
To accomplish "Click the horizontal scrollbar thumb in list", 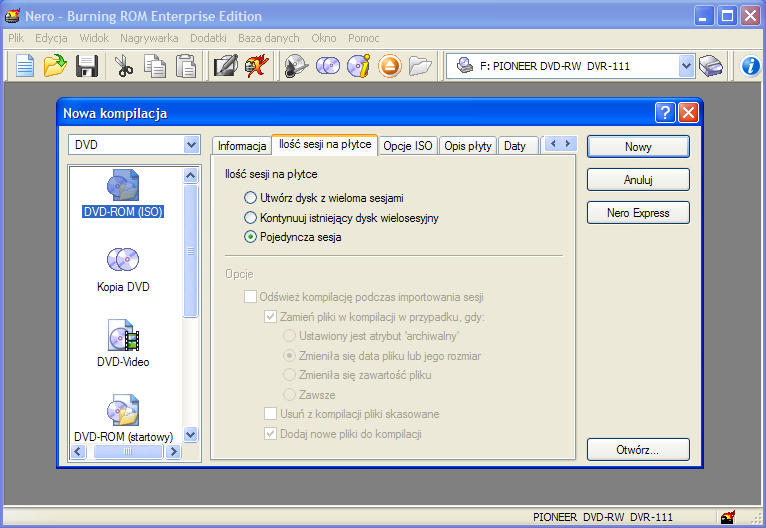I will point(128,452).
